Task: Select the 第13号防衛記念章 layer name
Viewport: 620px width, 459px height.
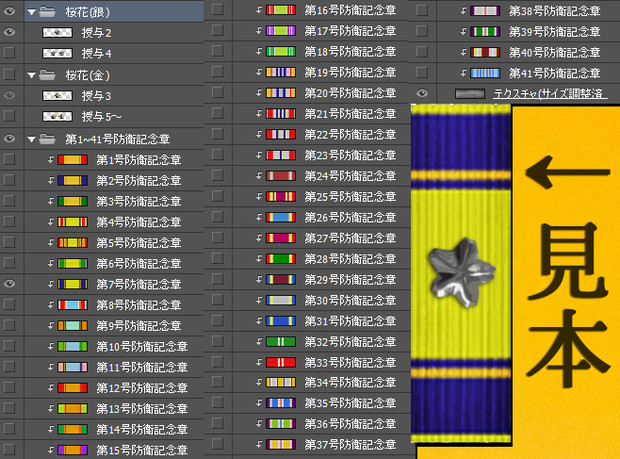Action: click(x=142, y=408)
